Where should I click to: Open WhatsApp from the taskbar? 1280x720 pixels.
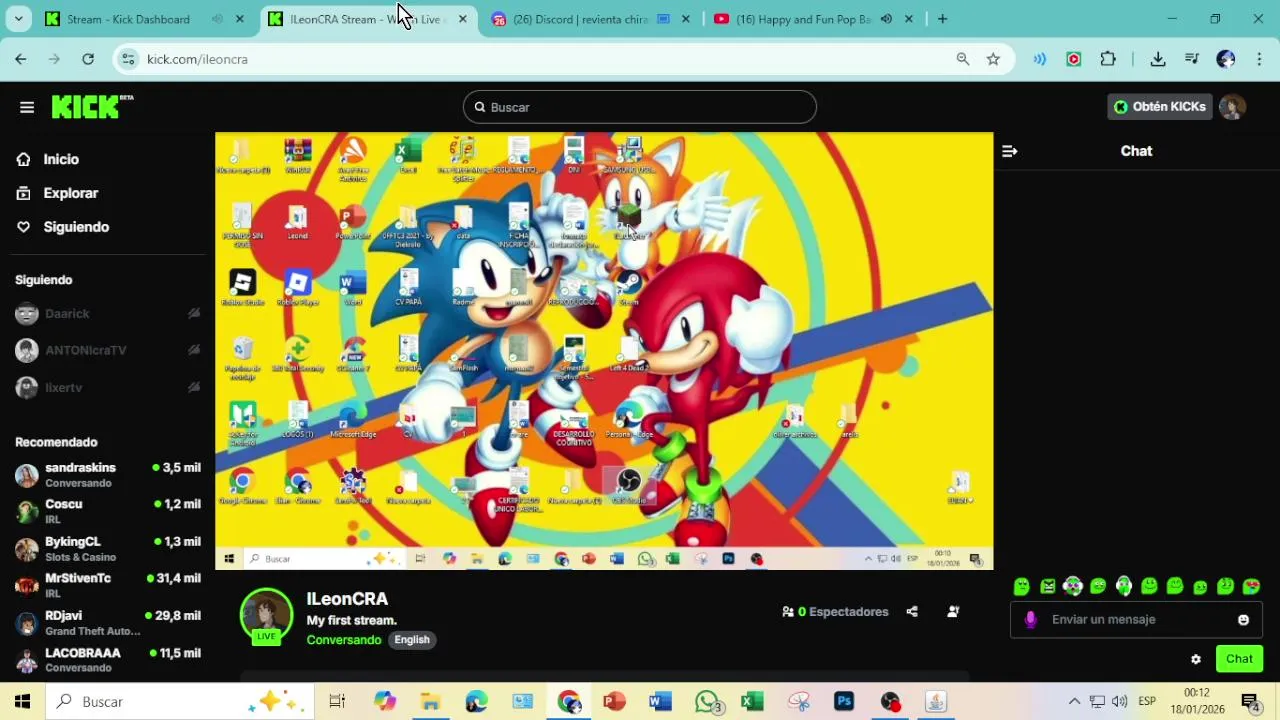point(707,702)
